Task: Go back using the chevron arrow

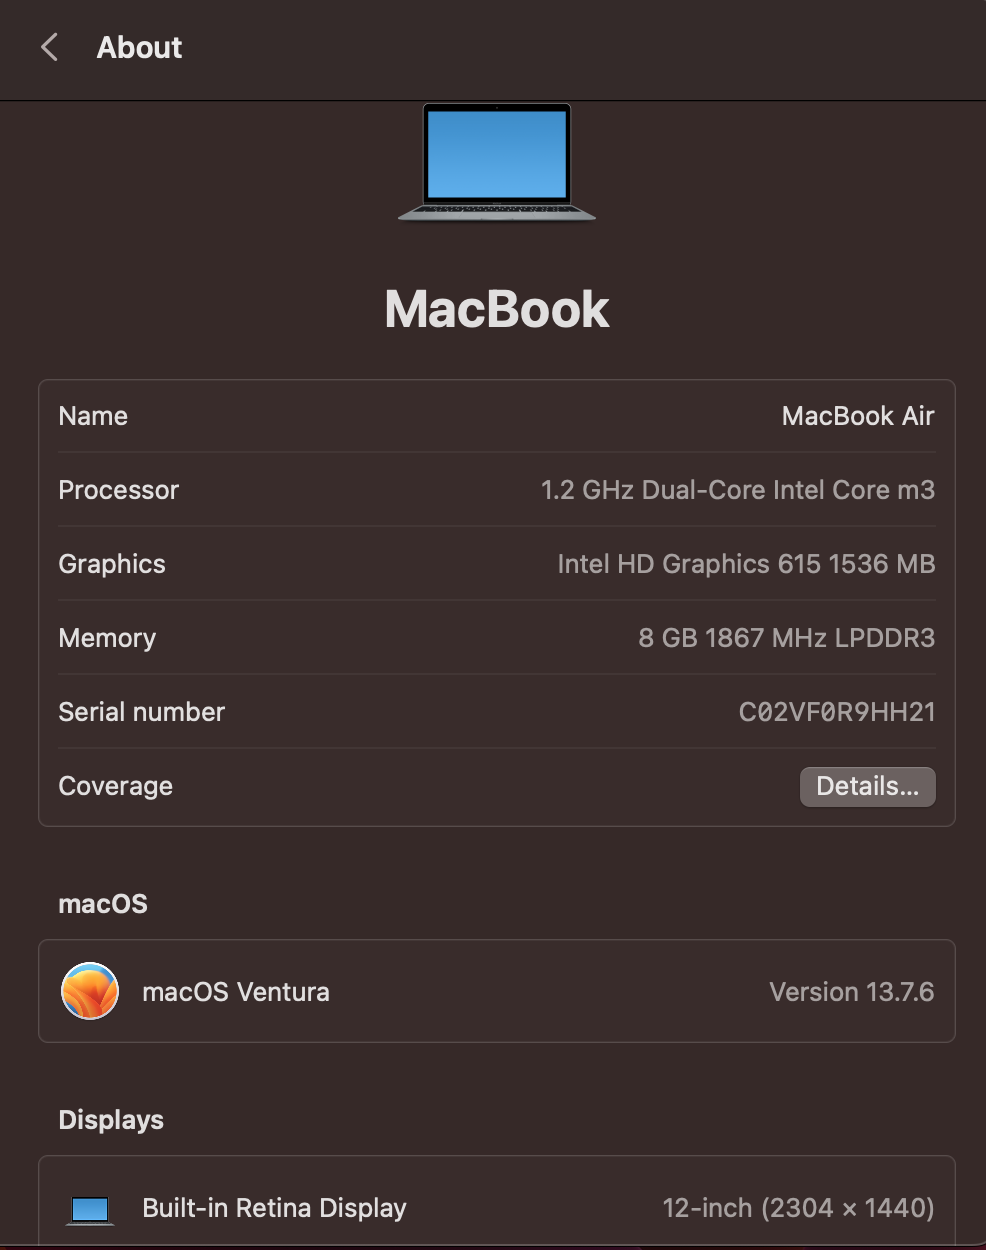Action: 49,47
